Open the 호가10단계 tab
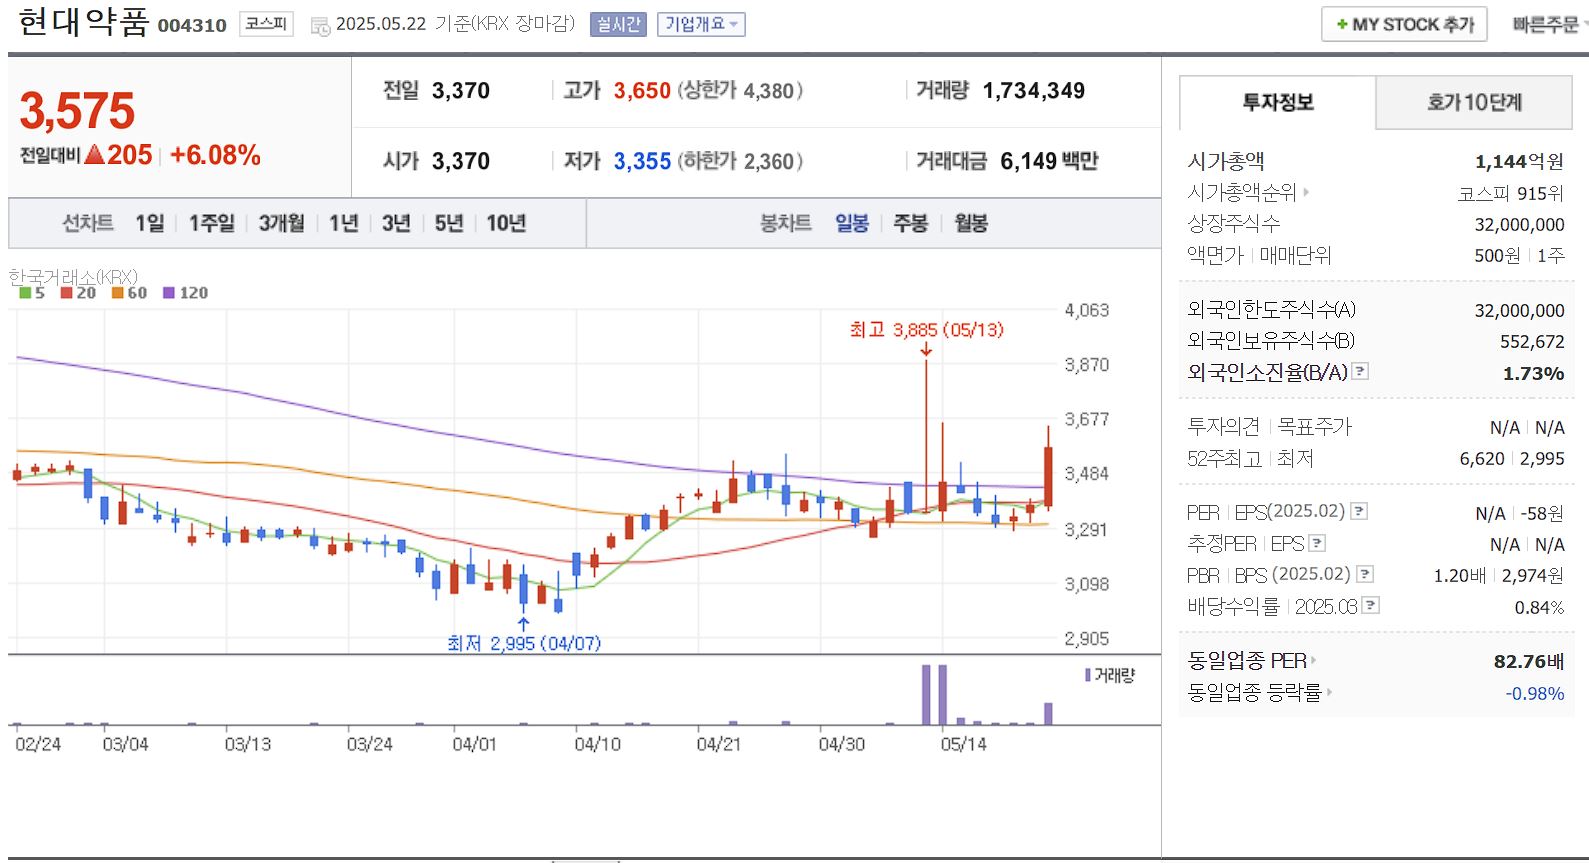The image size is (1589, 863). (x=1474, y=102)
